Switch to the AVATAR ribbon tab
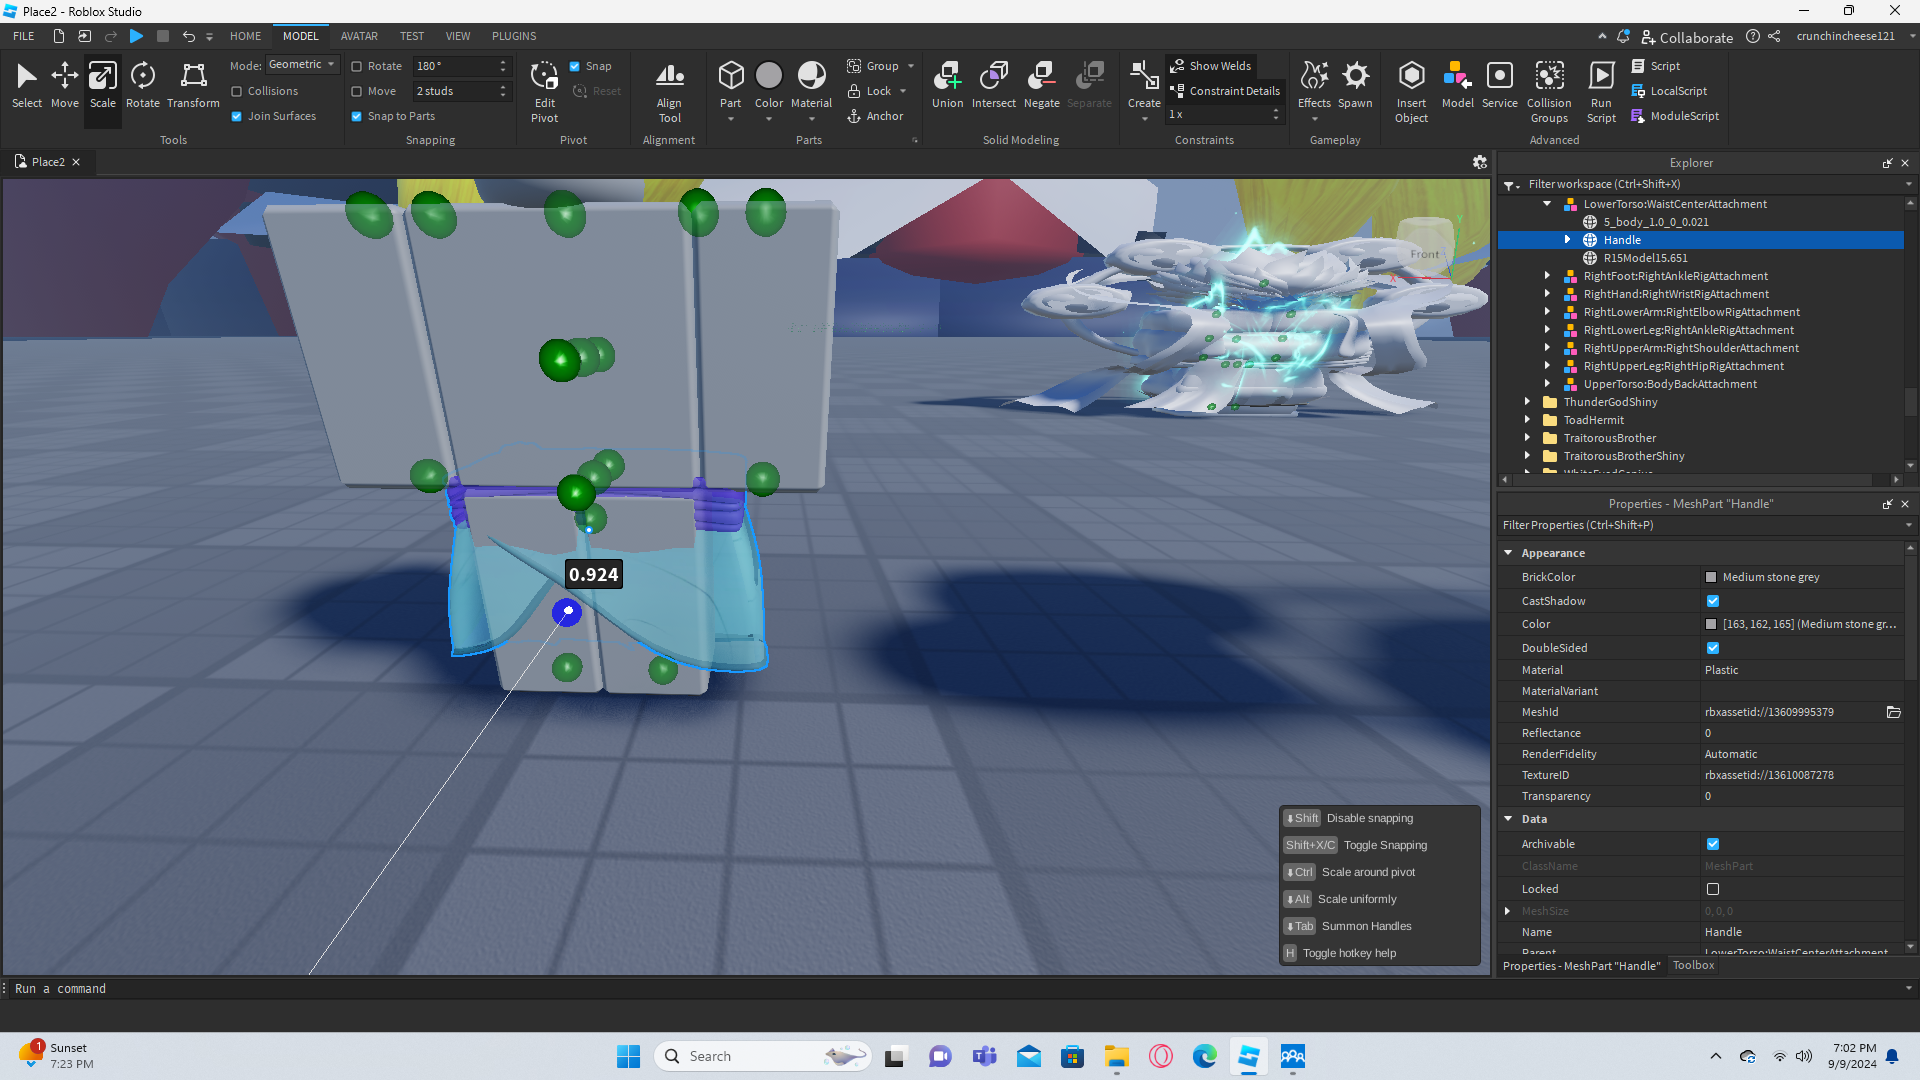This screenshot has height=1080, width=1920. click(x=359, y=36)
